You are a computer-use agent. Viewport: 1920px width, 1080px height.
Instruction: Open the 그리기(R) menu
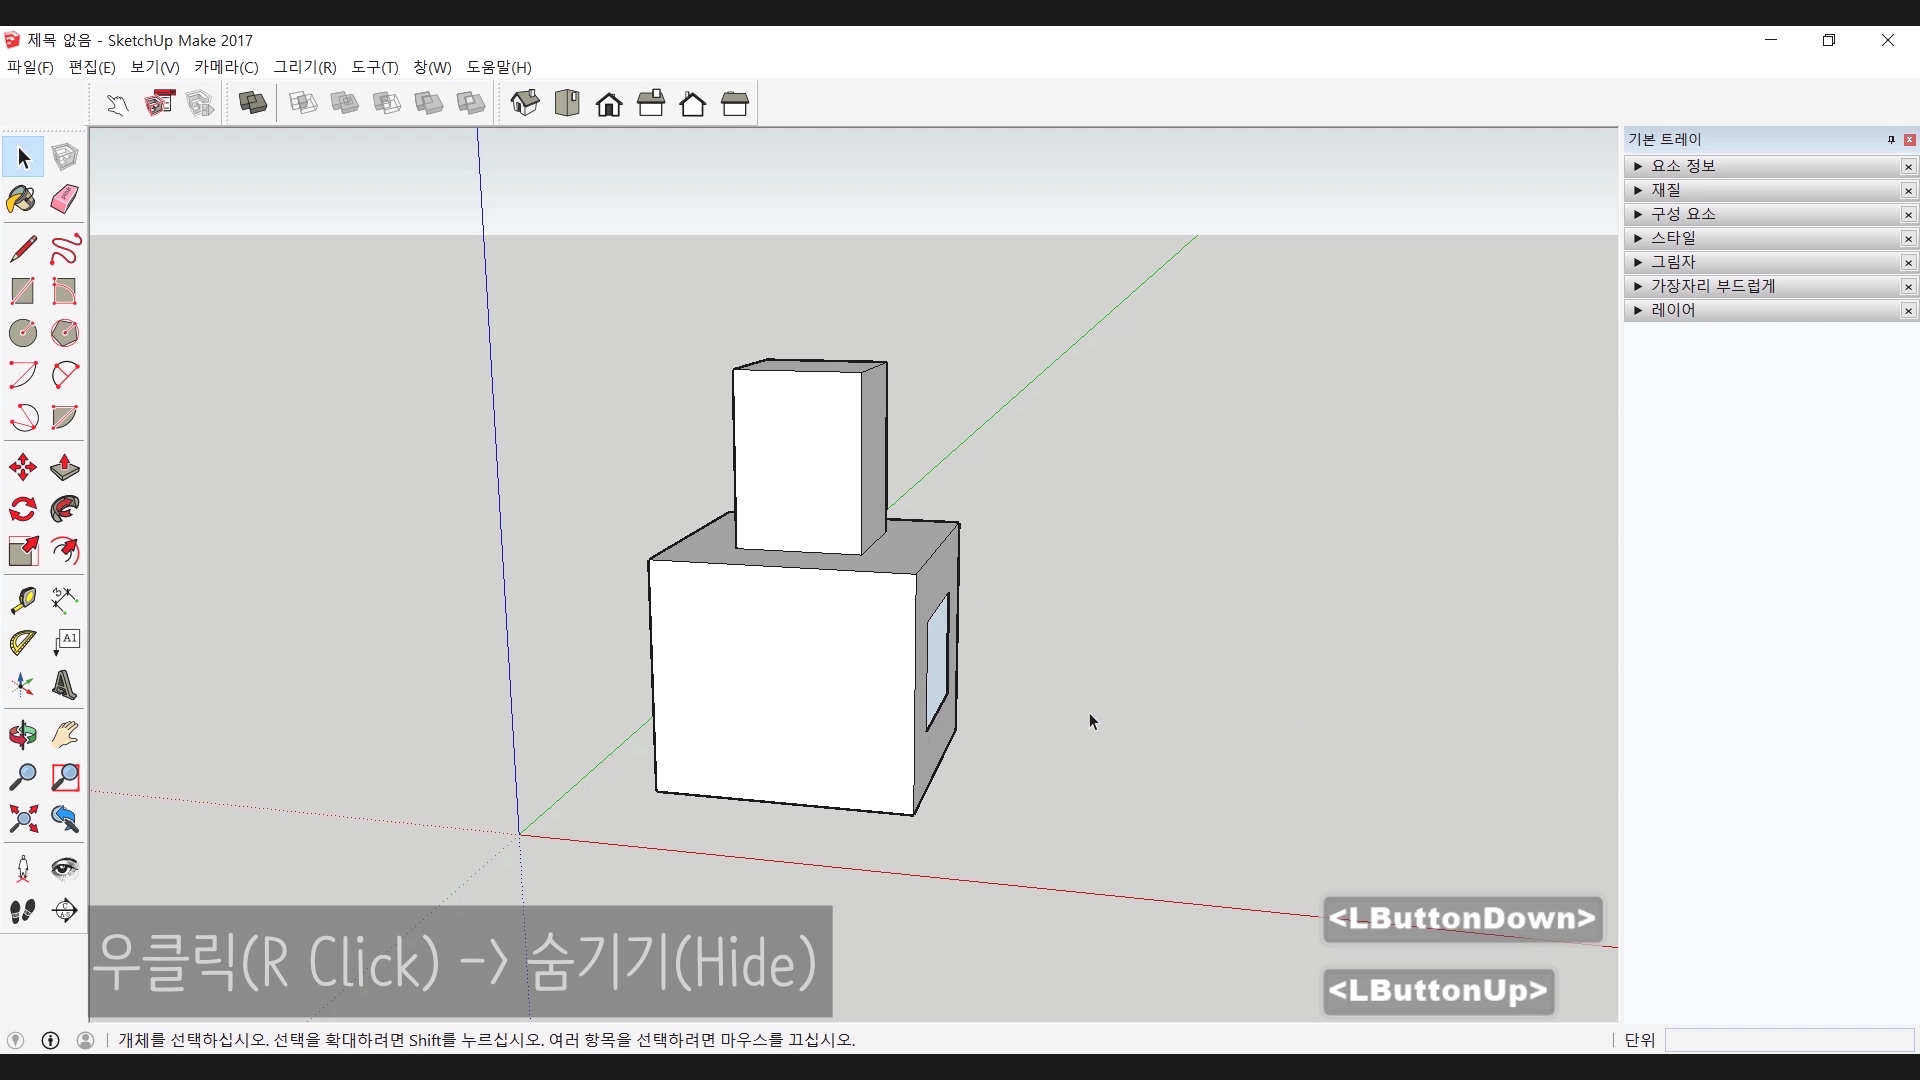point(305,67)
